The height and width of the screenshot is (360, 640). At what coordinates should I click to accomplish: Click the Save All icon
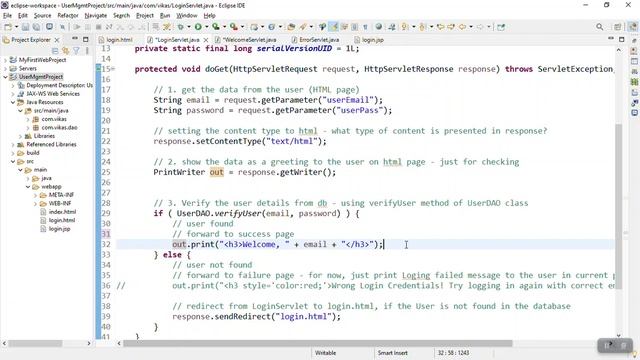point(36,27)
